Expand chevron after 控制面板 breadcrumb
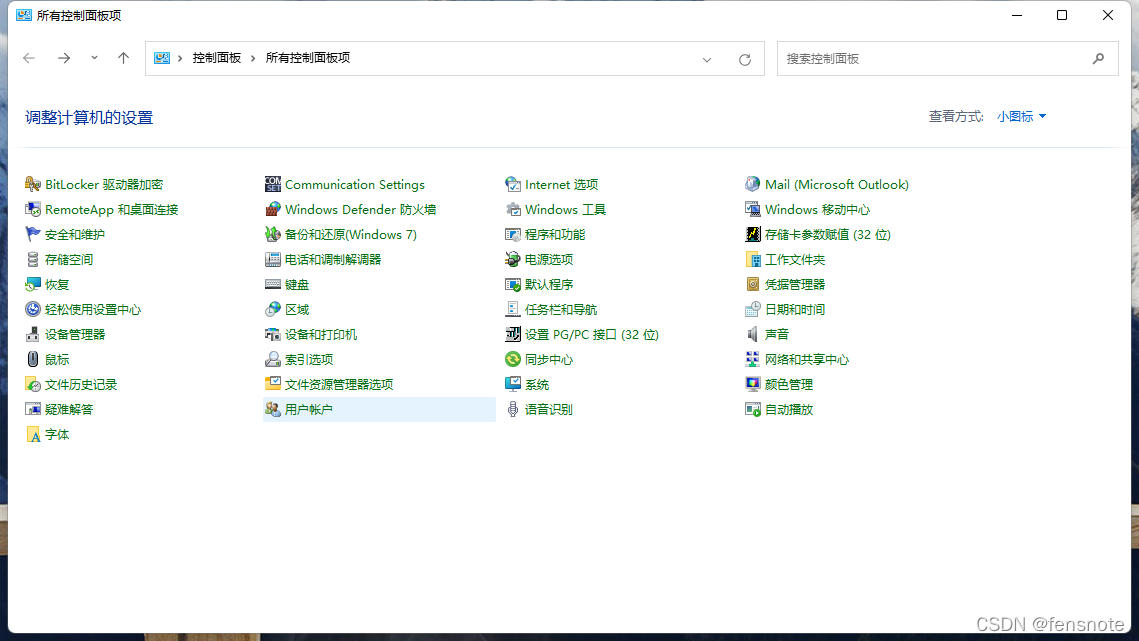Screen dimensions: 1139x641 click(x=253, y=58)
